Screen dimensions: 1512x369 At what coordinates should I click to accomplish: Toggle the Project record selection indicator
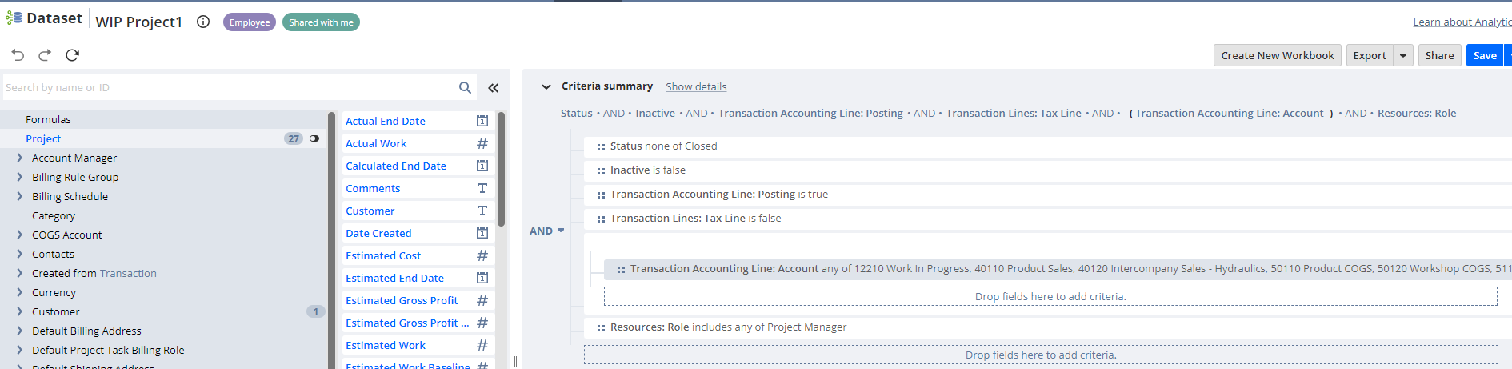coord(314,139)
